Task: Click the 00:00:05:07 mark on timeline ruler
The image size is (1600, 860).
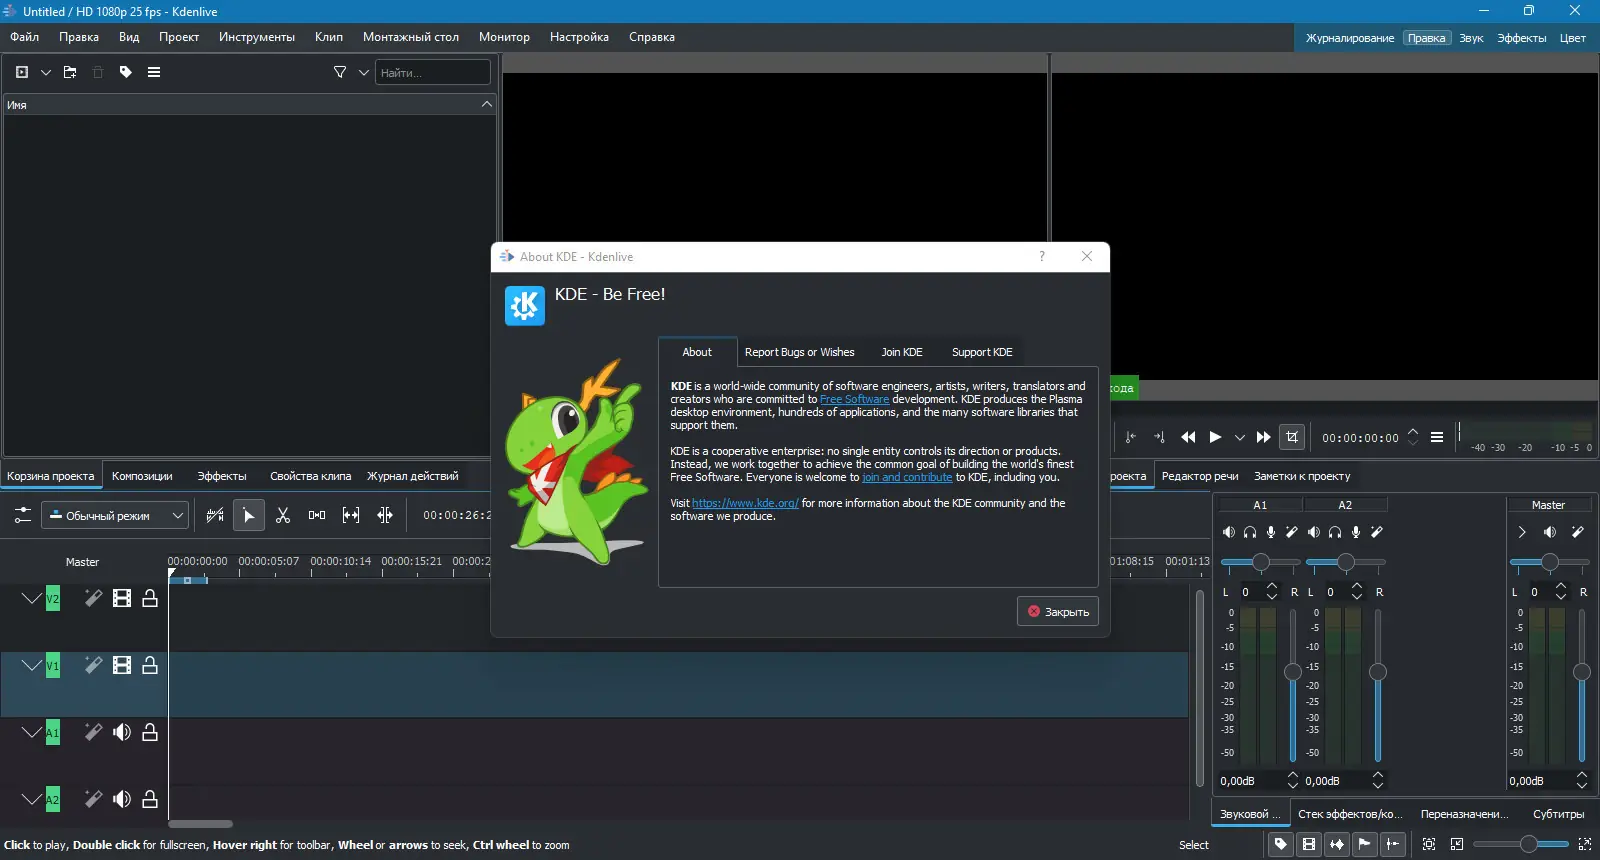Action: [268, 561]
